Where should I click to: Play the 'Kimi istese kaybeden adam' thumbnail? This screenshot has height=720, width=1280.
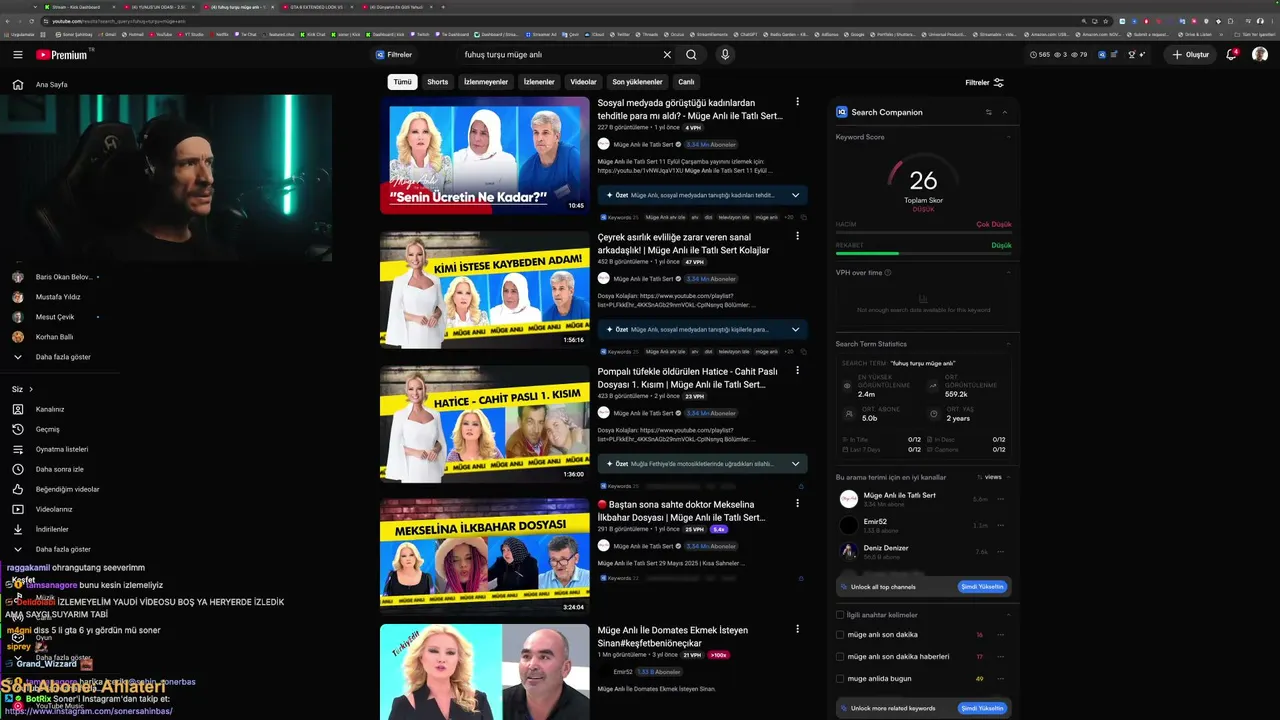coord(484,289)
